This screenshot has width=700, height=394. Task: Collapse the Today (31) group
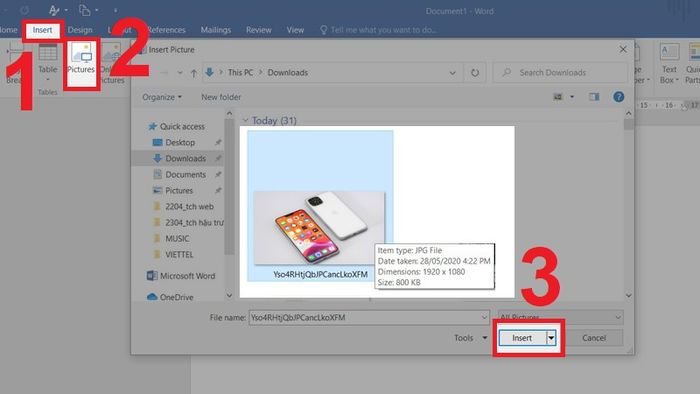click(x=245, y=120)
